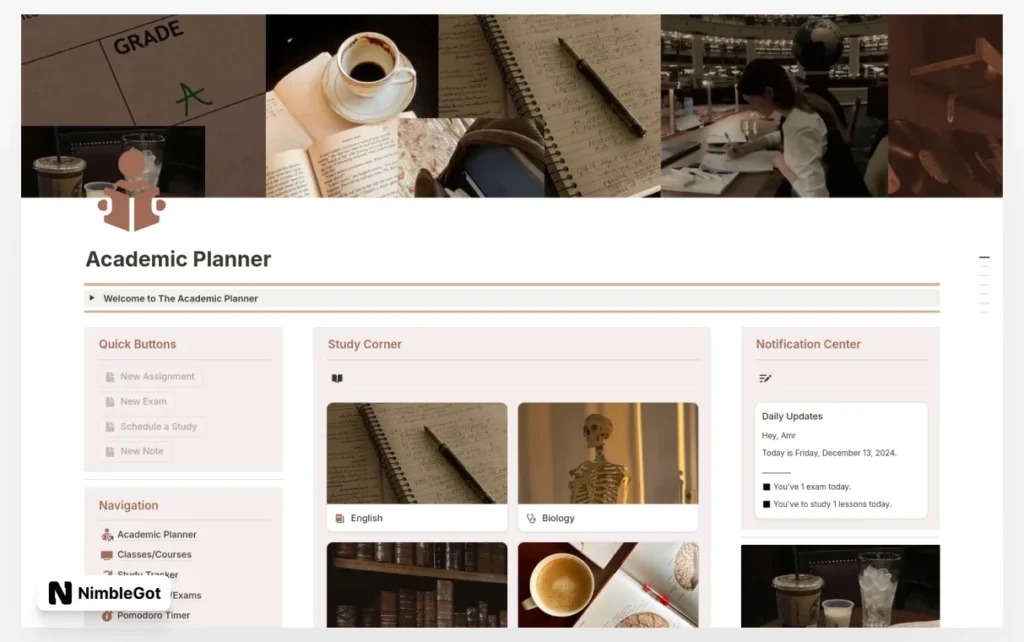This screenshot has width=1024, height=642.
Task: Check the "You've 1 exam today" checkbox
Action: tap(767, 487)
